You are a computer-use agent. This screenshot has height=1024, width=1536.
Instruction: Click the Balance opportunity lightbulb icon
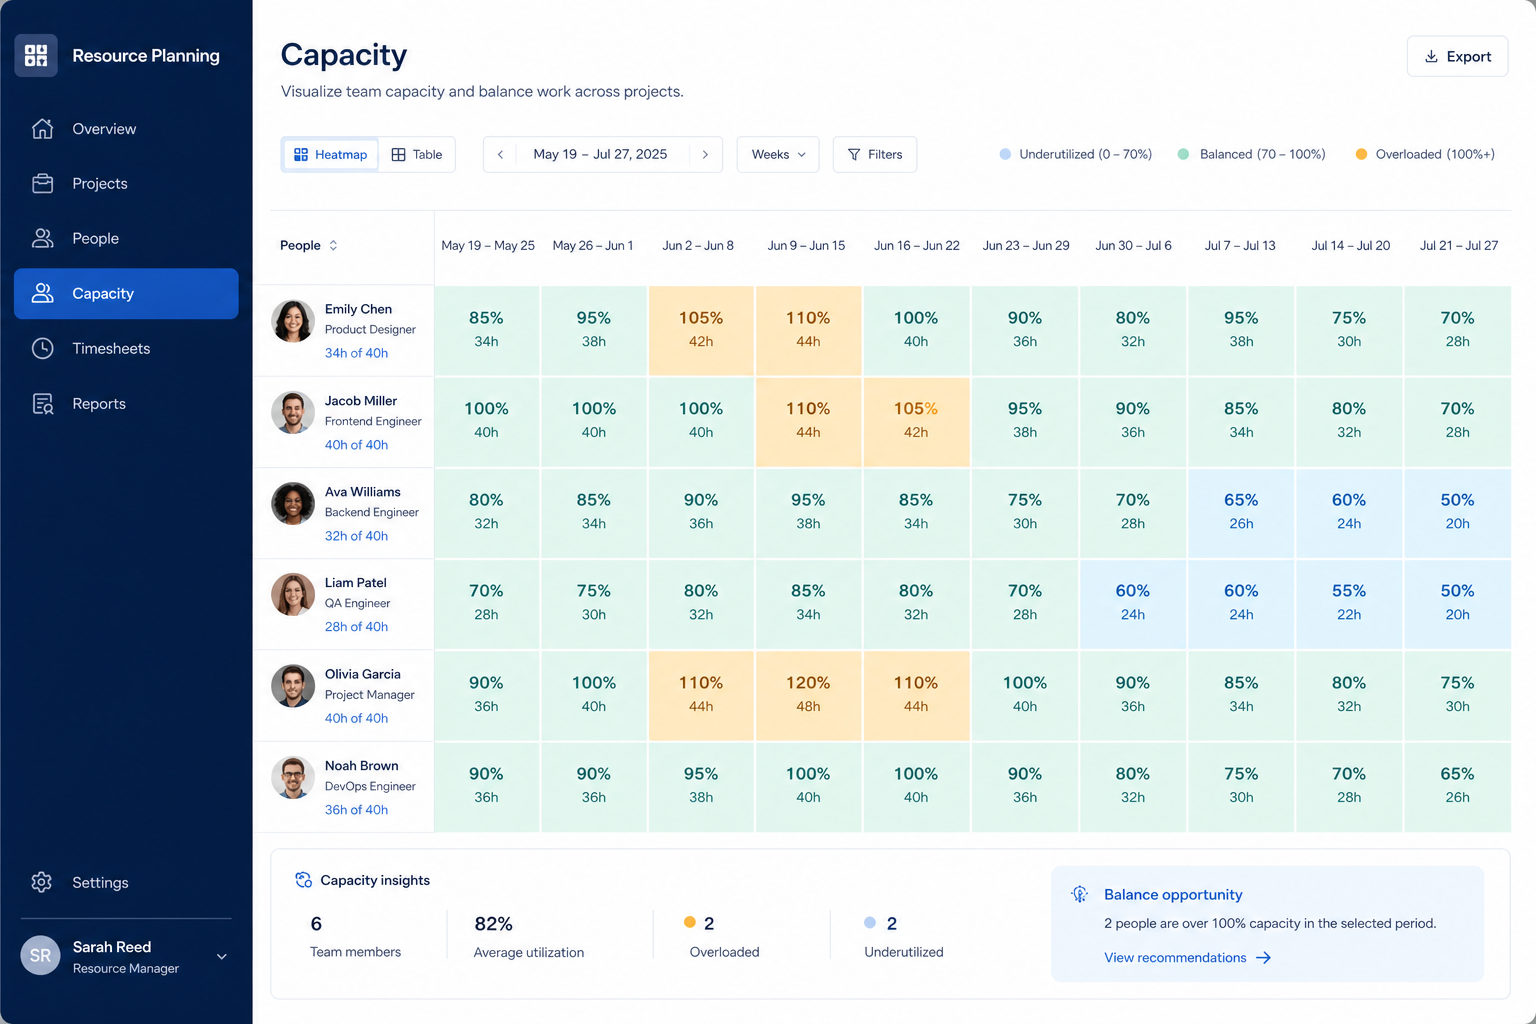click(1079, 894)
